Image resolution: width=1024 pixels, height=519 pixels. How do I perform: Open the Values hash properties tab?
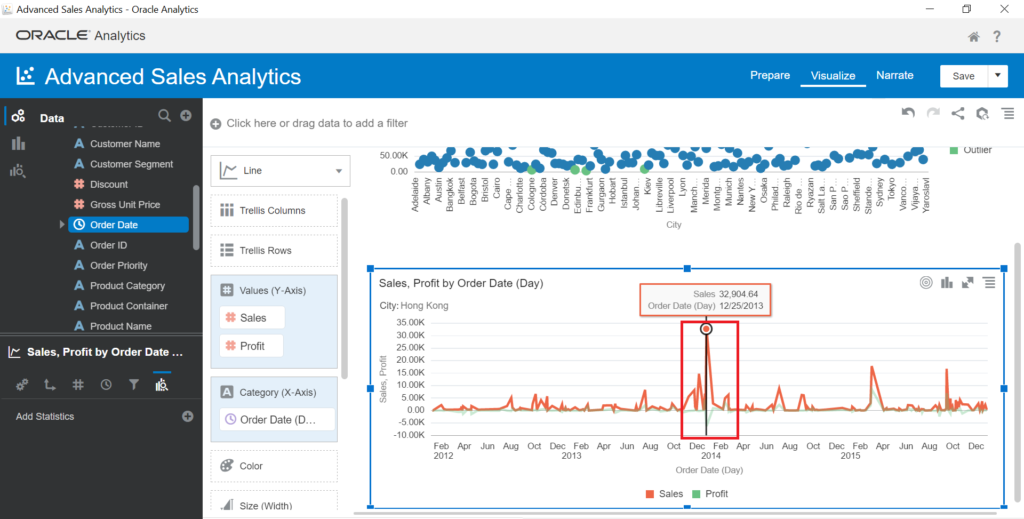pos(78,385)
